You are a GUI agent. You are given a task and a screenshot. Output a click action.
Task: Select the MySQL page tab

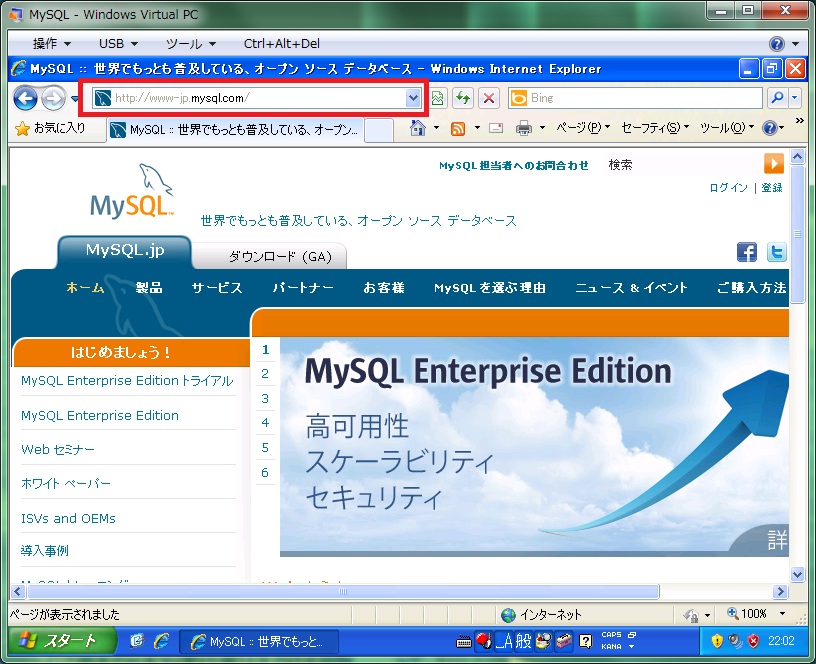click(237, 130)
